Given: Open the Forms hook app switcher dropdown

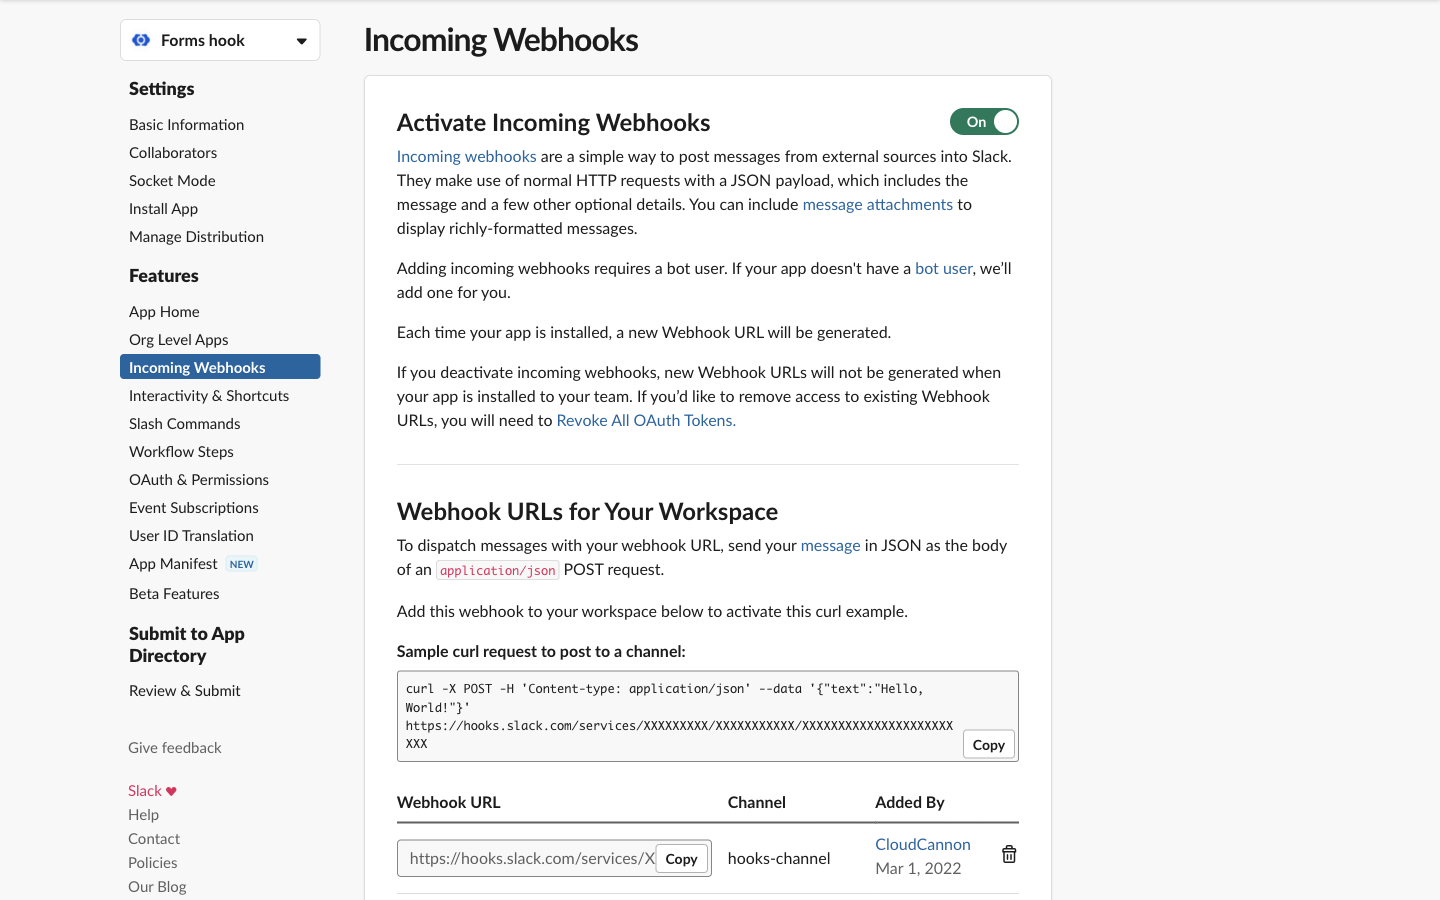Looking at the screenshot, I should pos(302,40).
